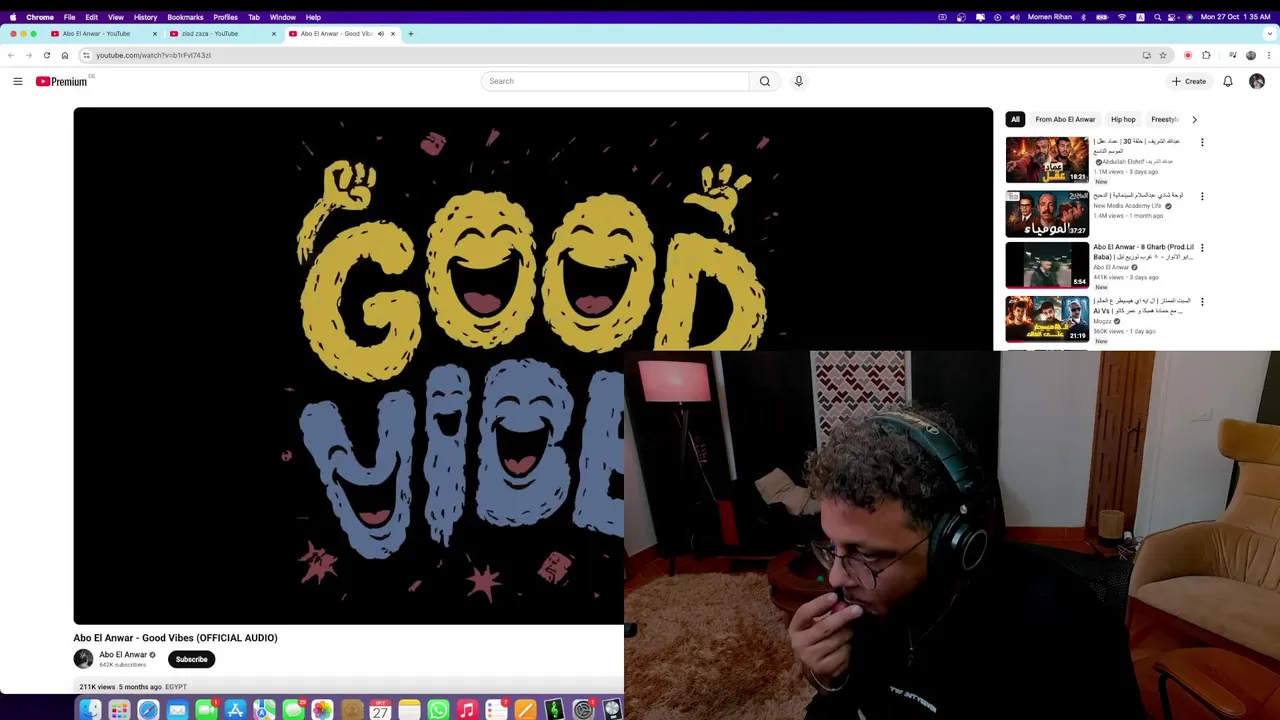Open Chrome File menu
This screenshot has height=720, width=1280.
pyautogui.click(x=69, y=17)
